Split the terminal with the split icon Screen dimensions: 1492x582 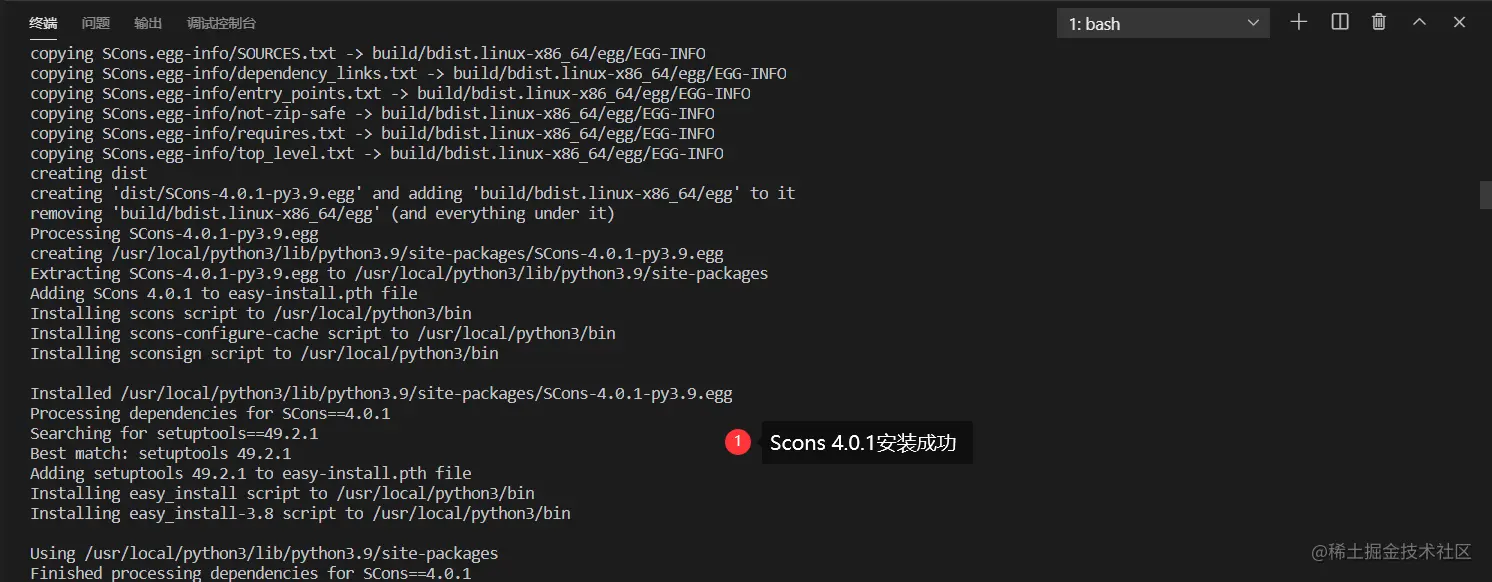pyautogui.click(x=1340, y=22)
